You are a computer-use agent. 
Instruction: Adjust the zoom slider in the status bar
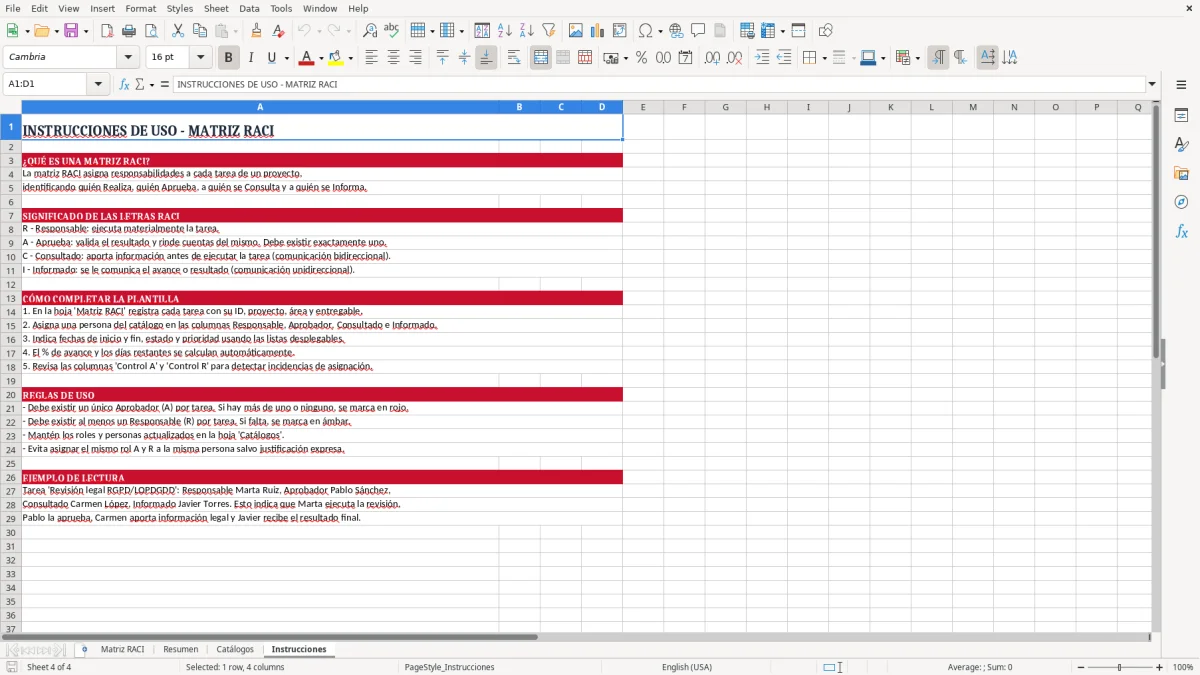(x=1119, y=667)
